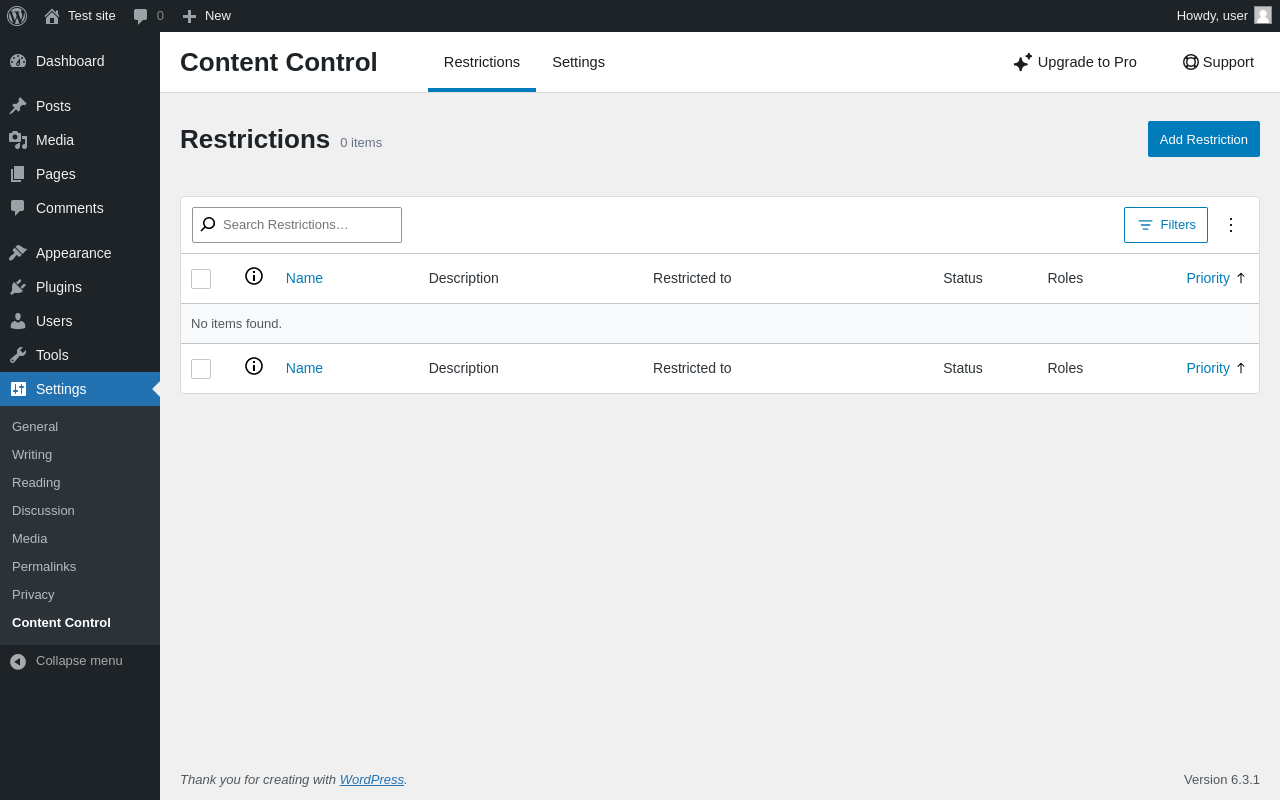Viewport: 1280px width, 800px height.
Task: Expand the Filters panel
Action: (x=1166, y=225)
